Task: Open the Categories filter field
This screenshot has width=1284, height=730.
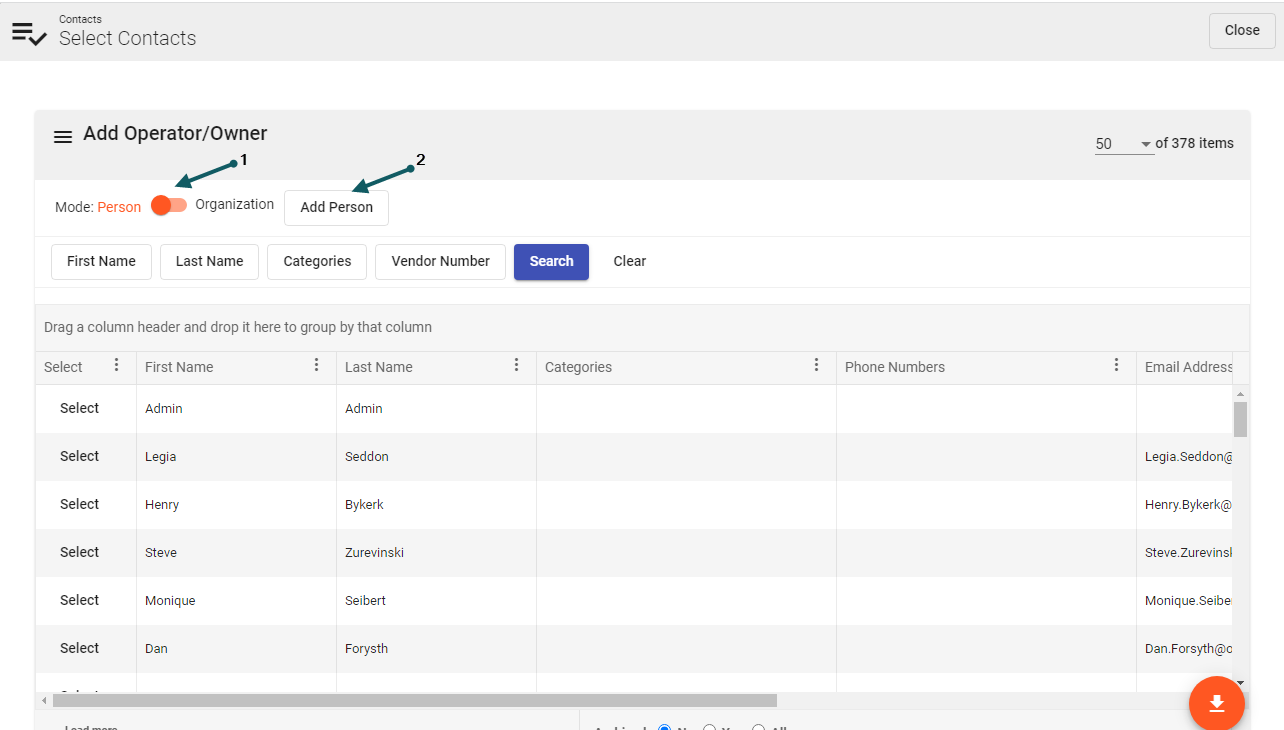Action: [x=317, y=262]
